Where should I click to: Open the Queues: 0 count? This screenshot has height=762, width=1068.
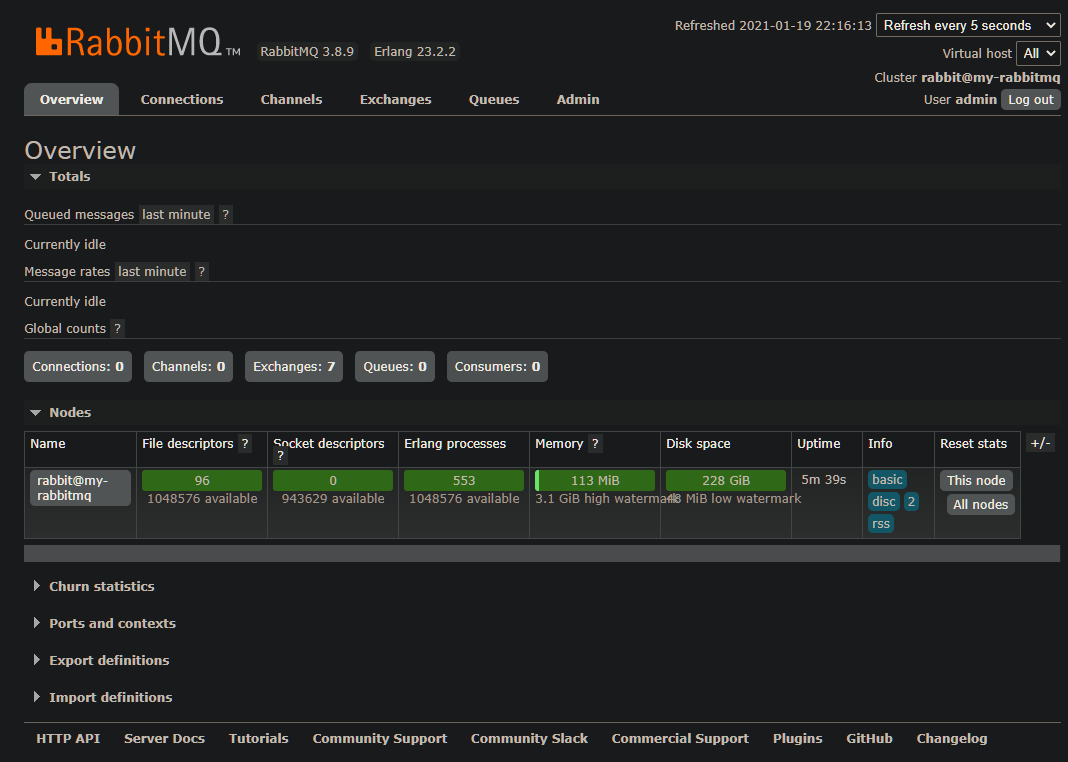pos(395,366)
